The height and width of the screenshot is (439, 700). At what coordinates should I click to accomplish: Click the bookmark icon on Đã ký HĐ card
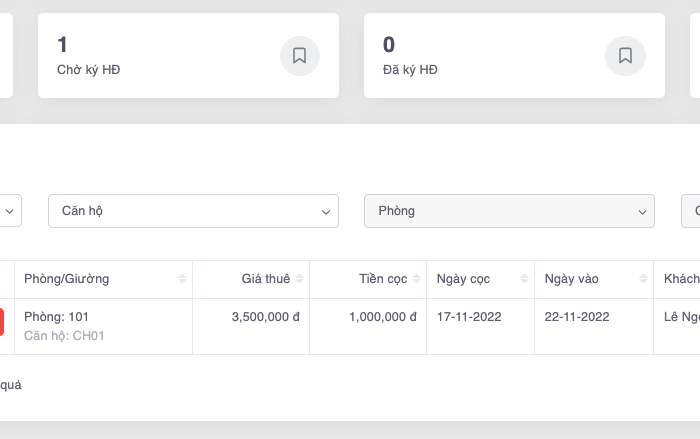(x=625, y=56)
